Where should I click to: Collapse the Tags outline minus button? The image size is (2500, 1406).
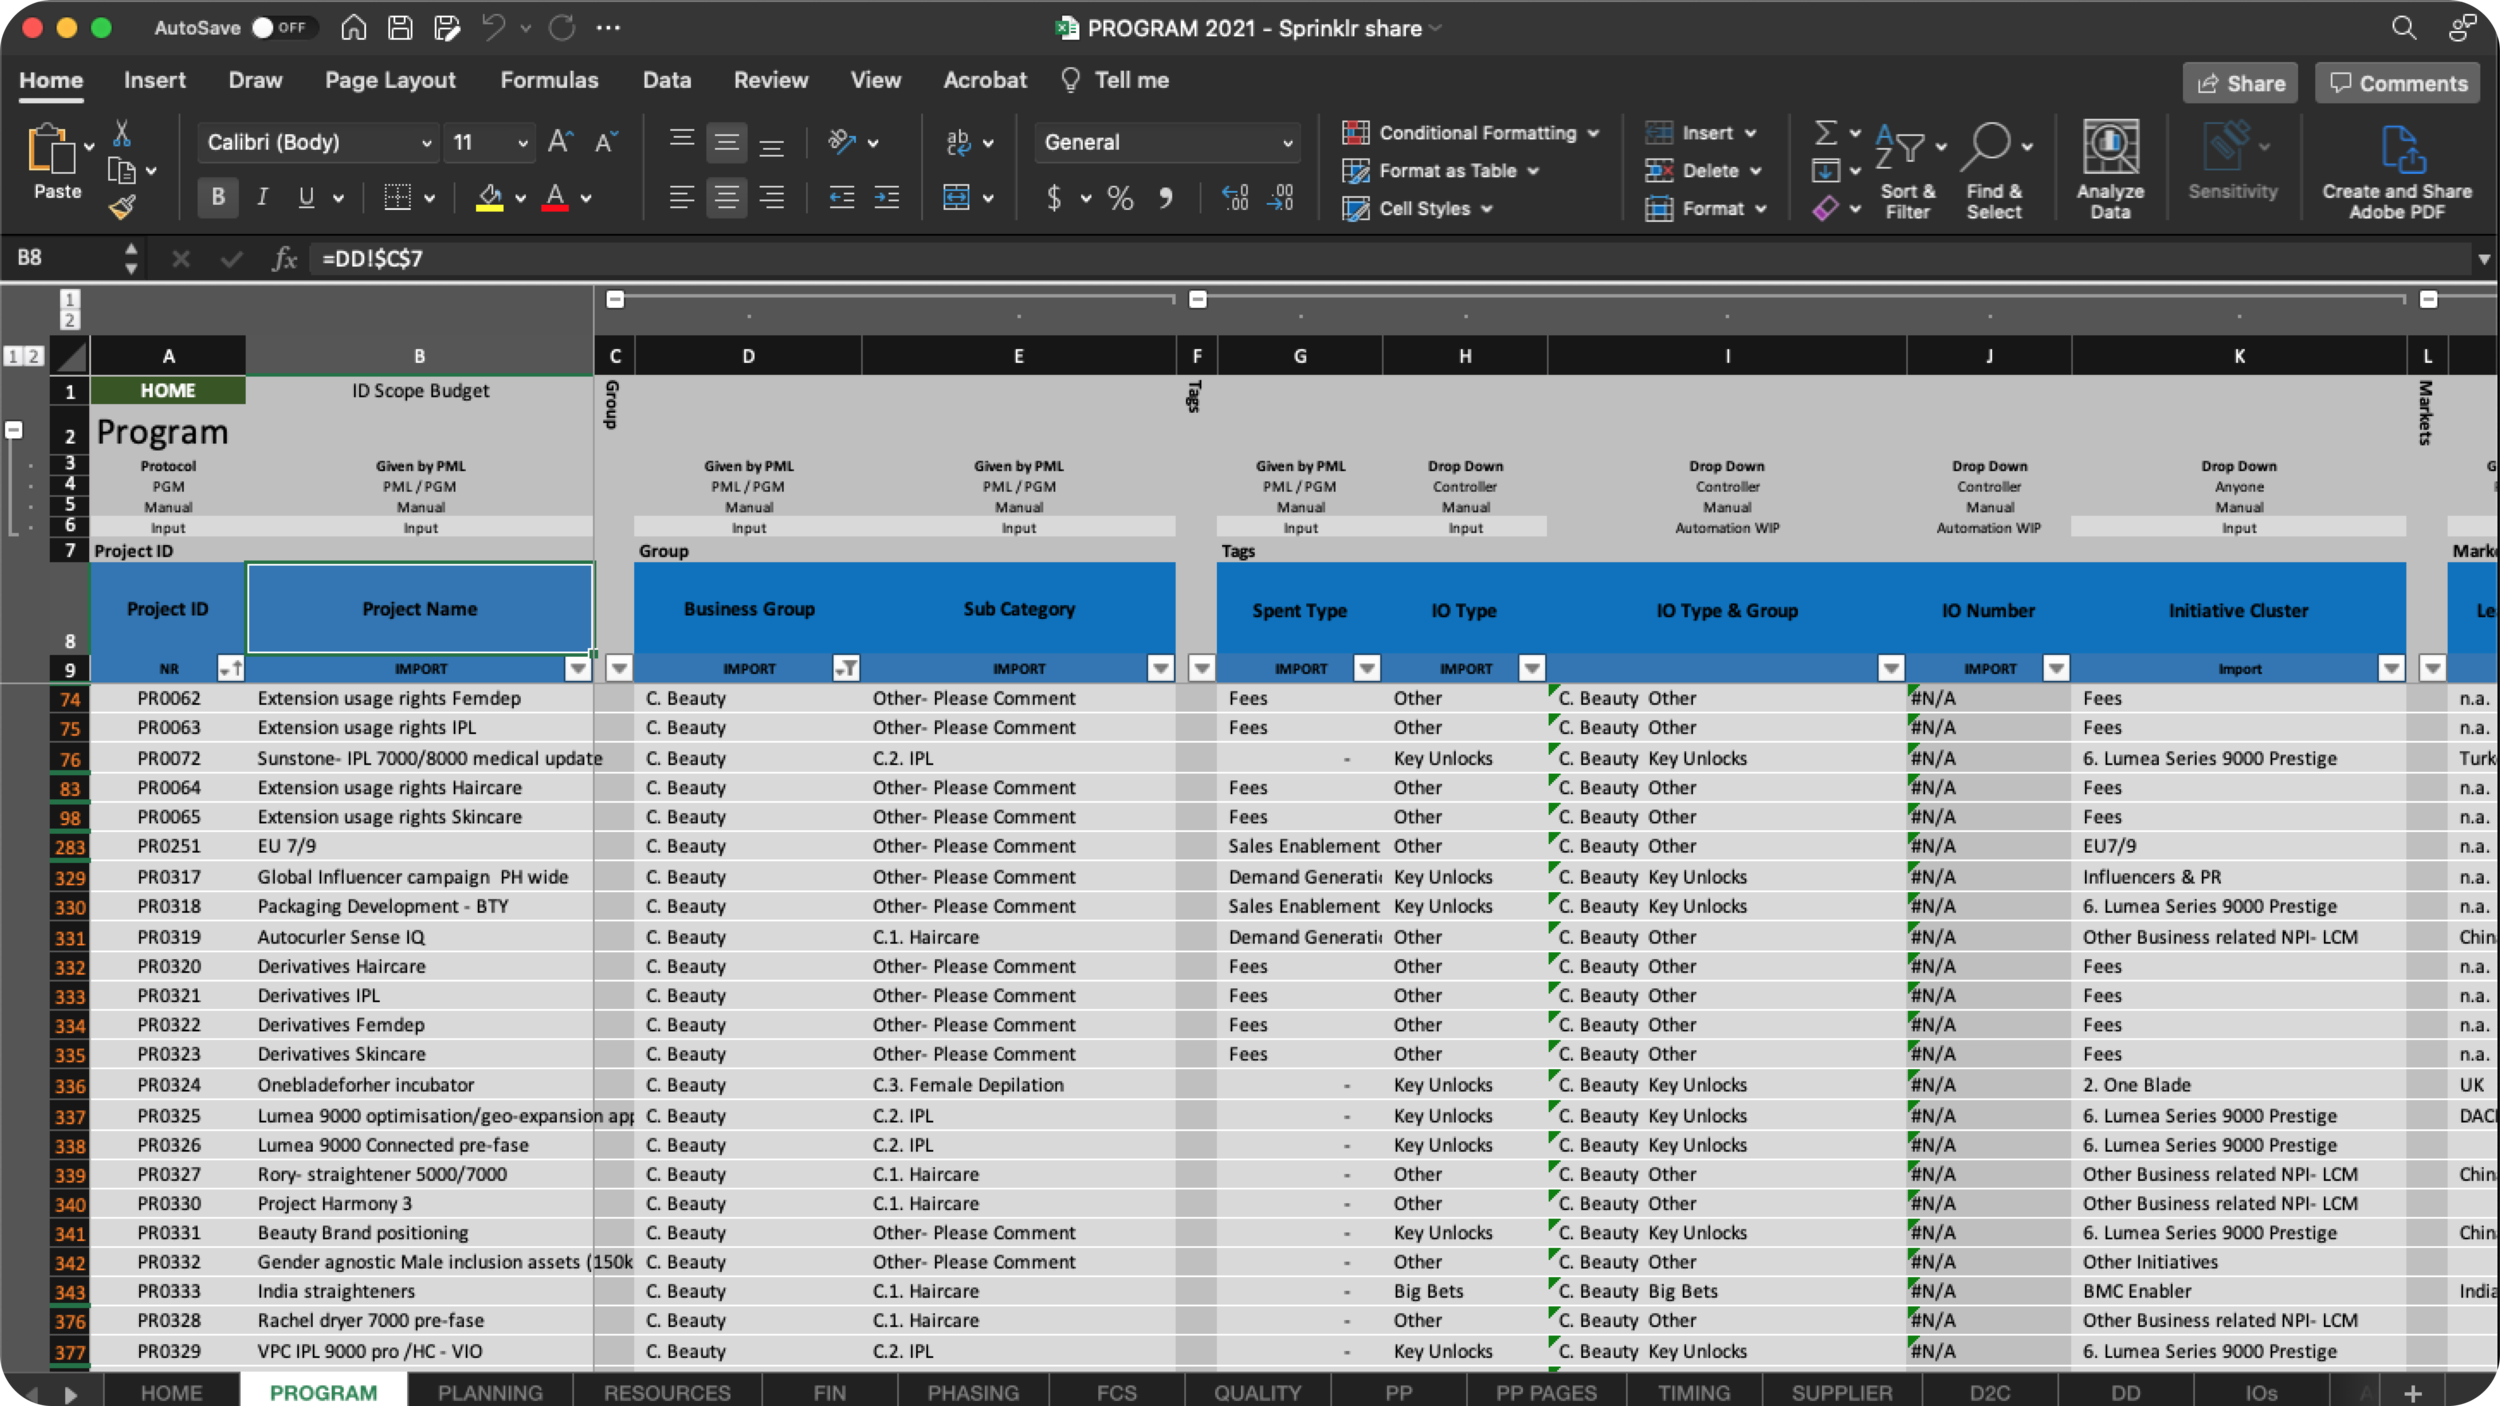pyautogui.click(x=1197, y=299)
